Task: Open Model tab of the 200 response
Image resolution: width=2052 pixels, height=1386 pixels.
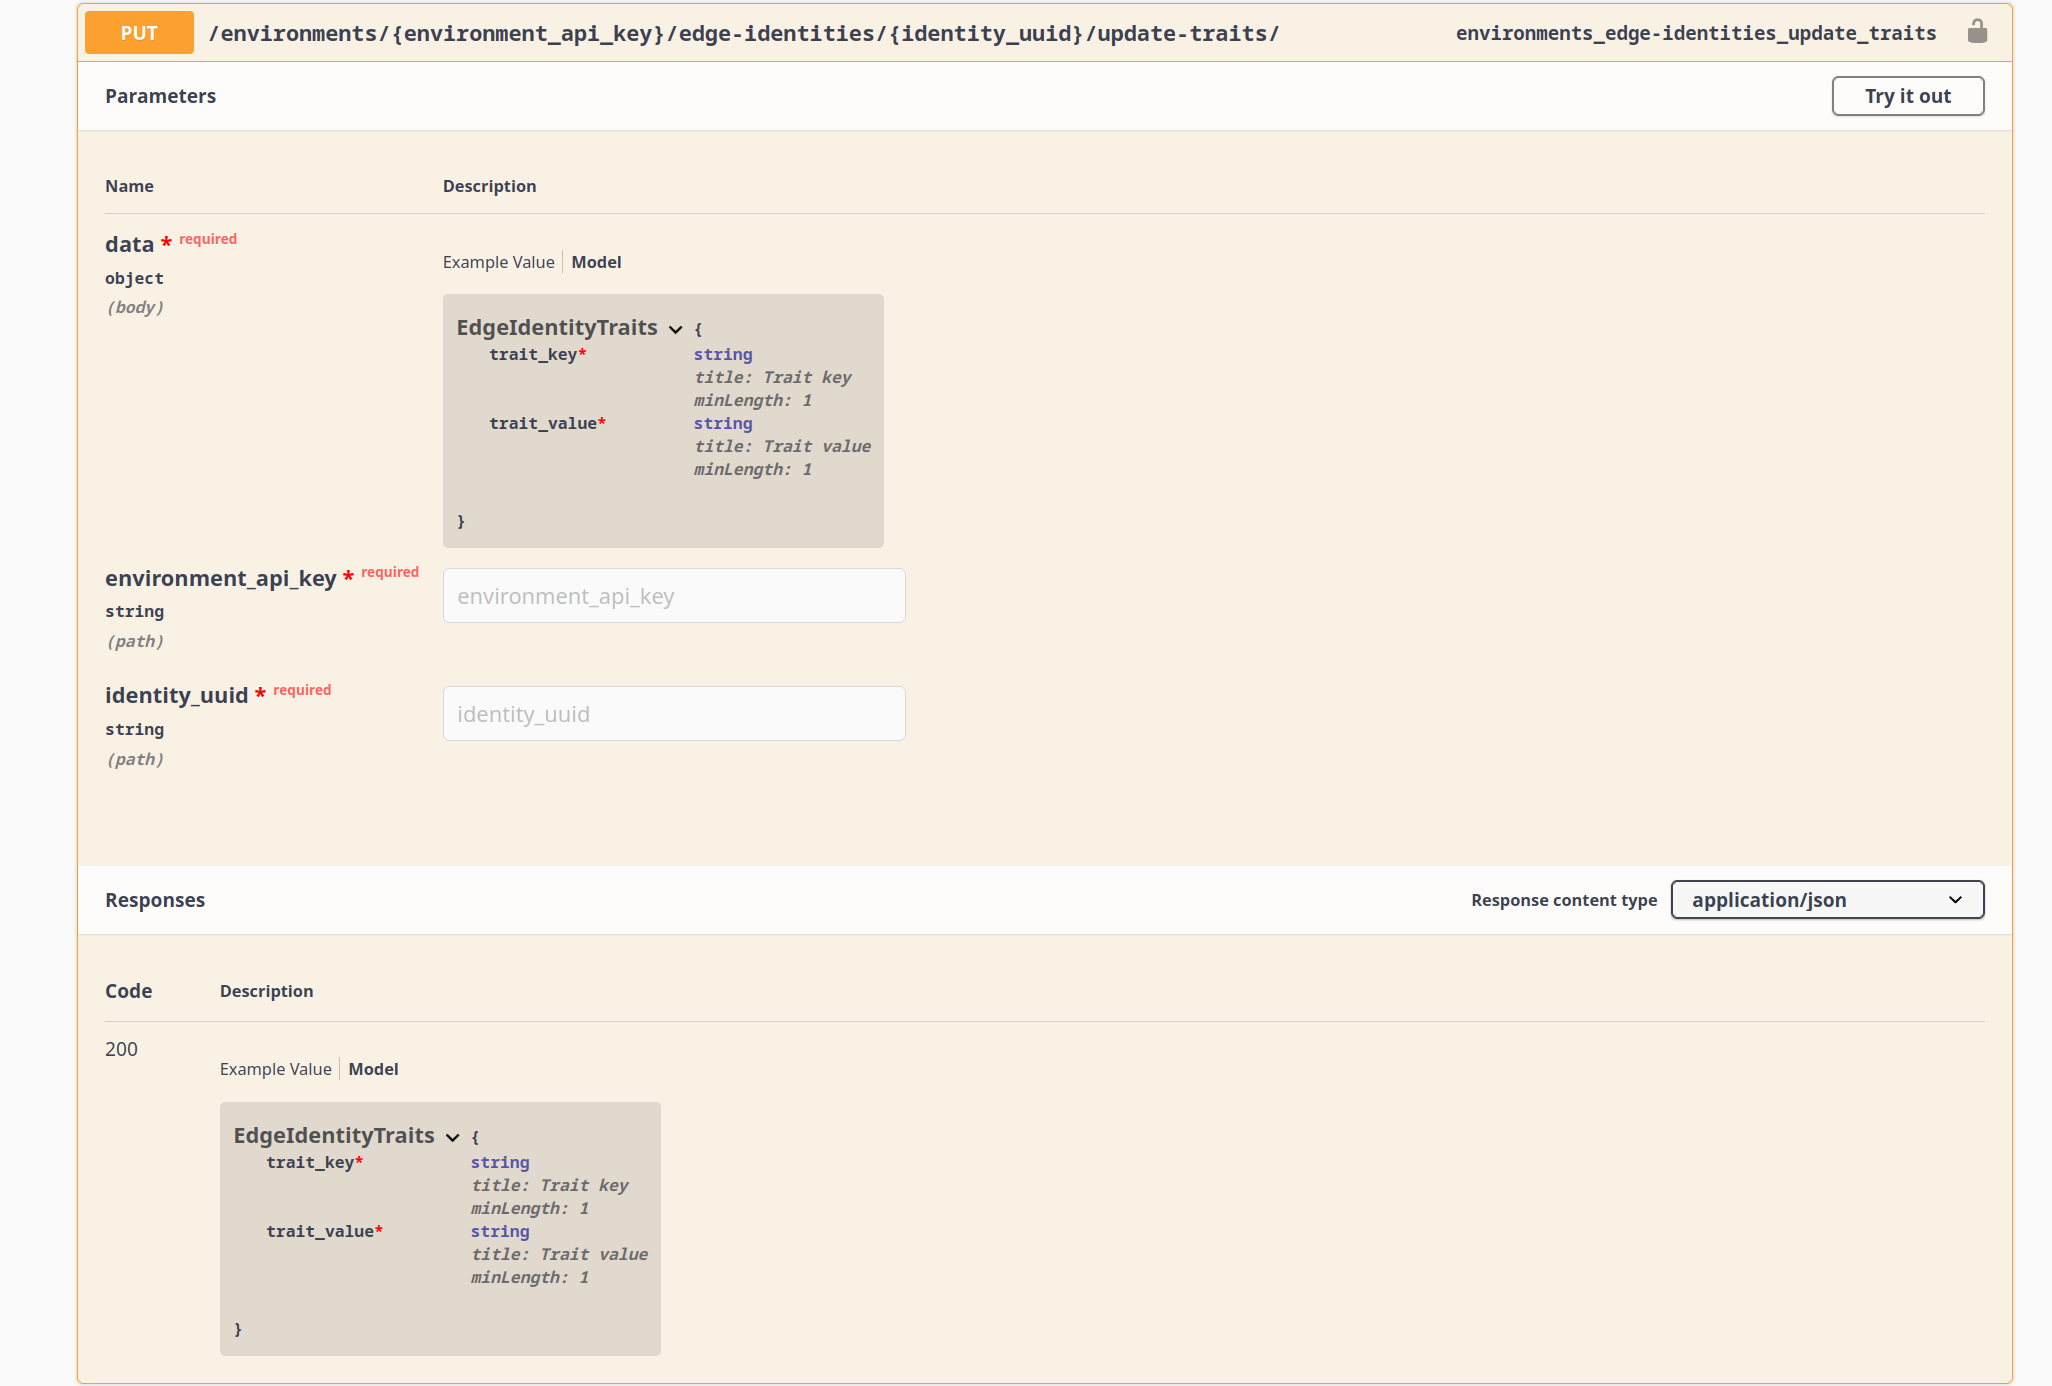Action: [374, 1068]
